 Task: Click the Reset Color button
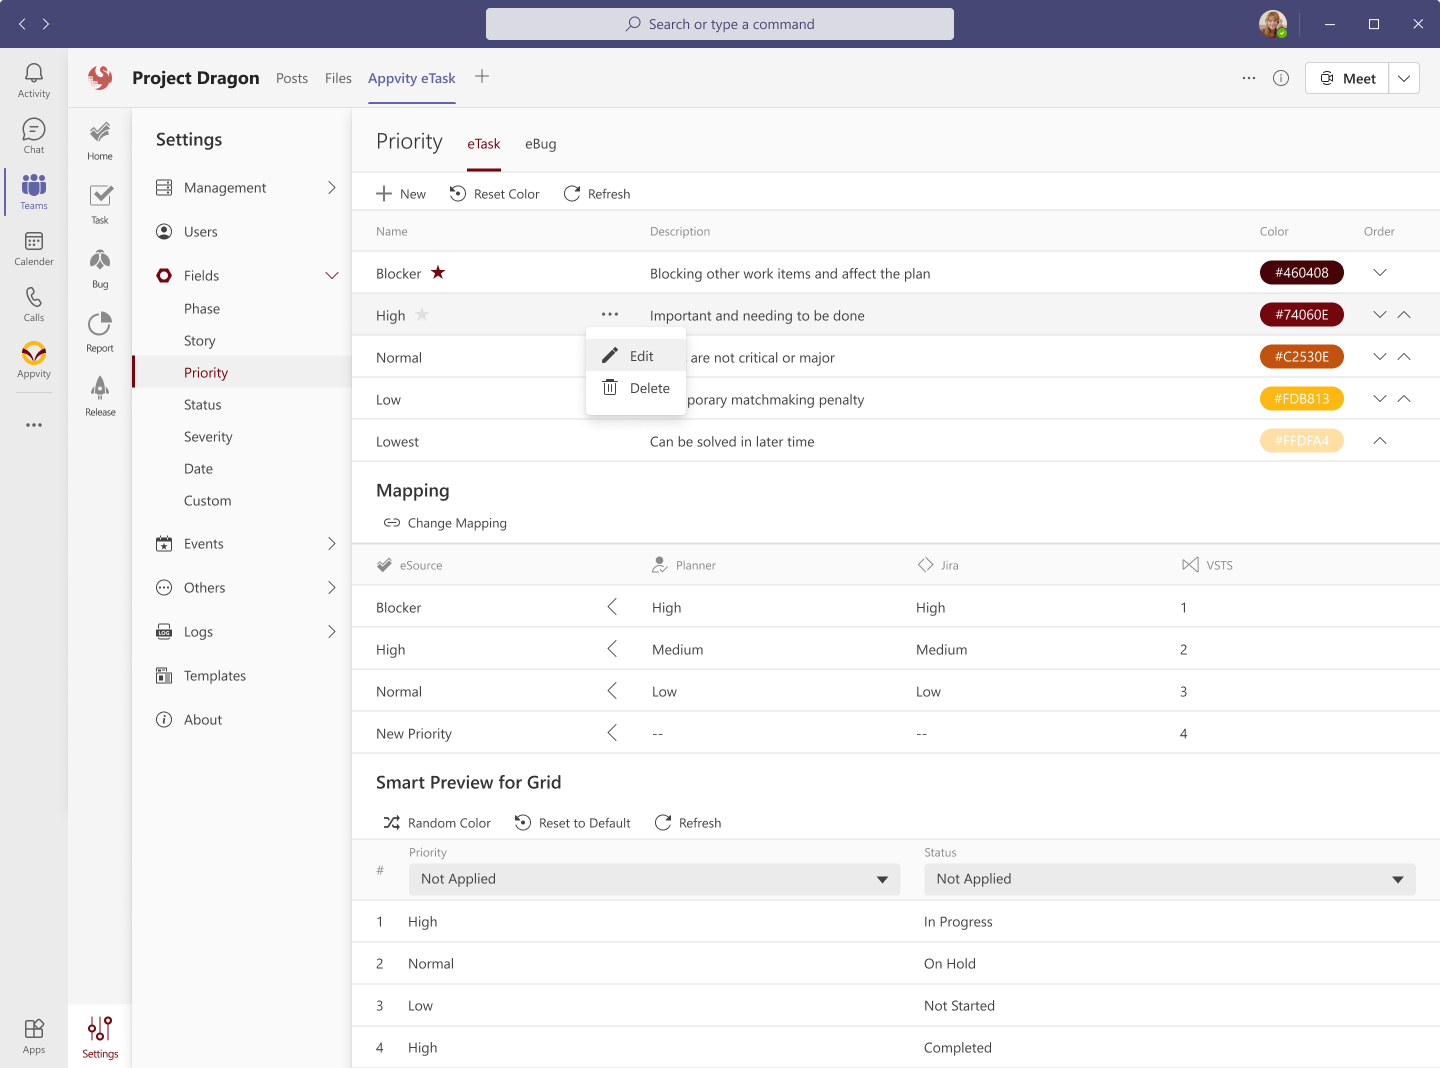pyautogui.click(x=495, y=194)
